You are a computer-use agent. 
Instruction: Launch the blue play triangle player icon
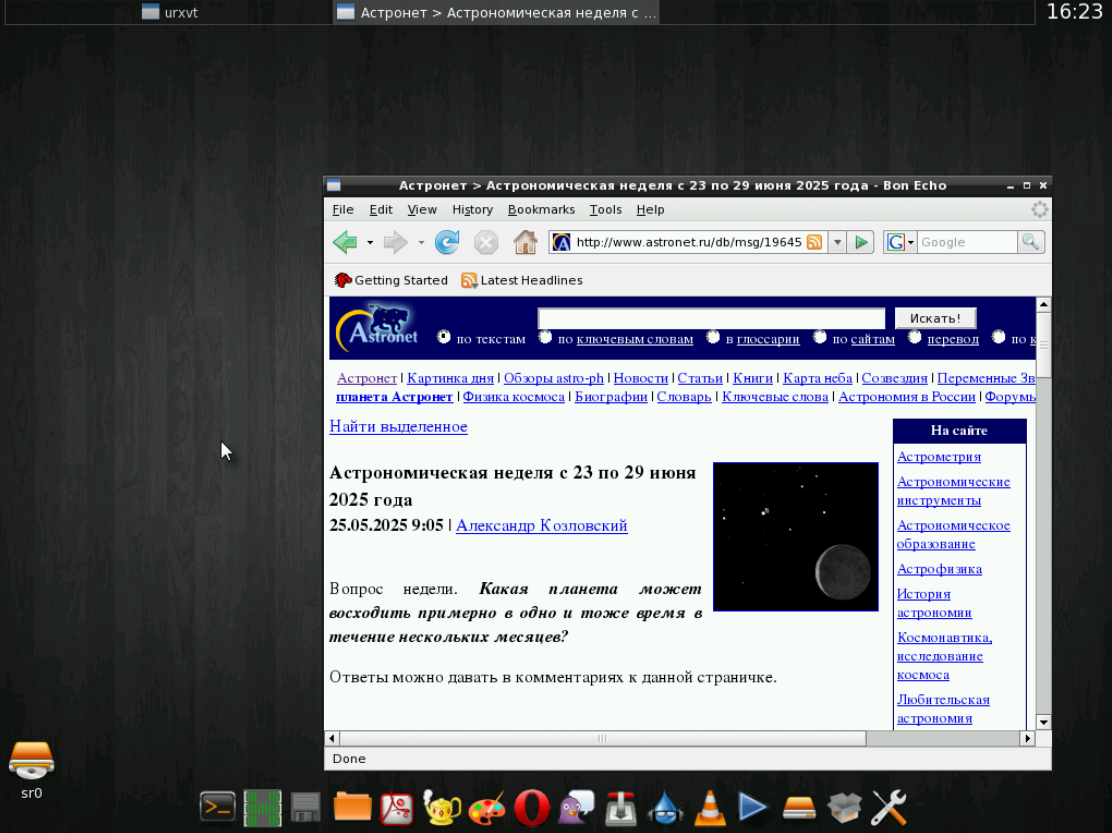(x=752, y=807)
